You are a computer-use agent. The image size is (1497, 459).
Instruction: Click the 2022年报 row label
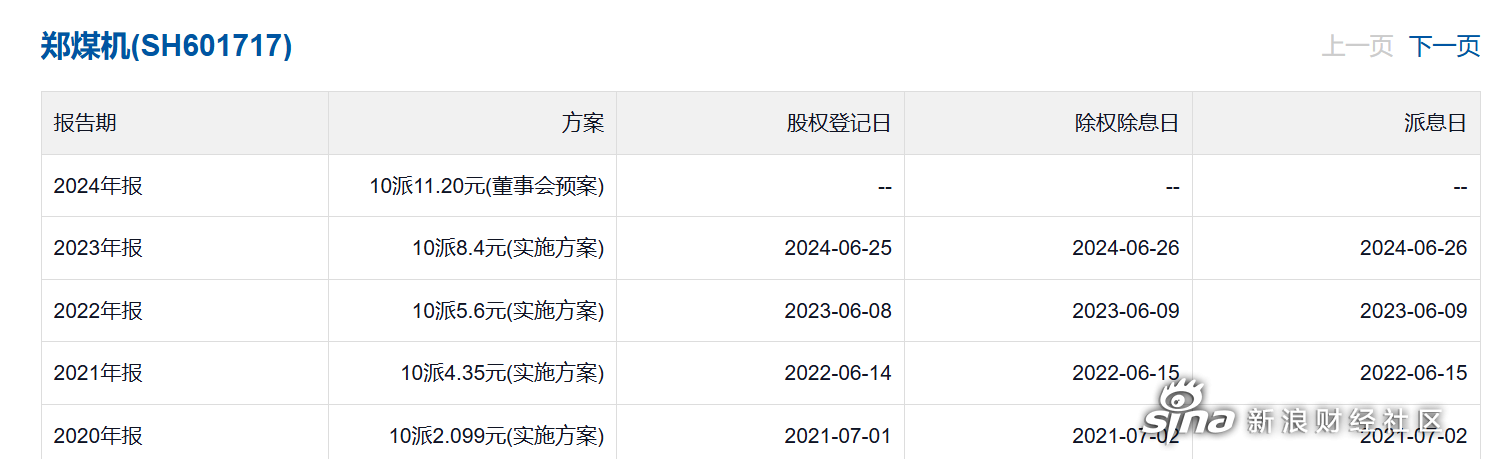(98, 311)
